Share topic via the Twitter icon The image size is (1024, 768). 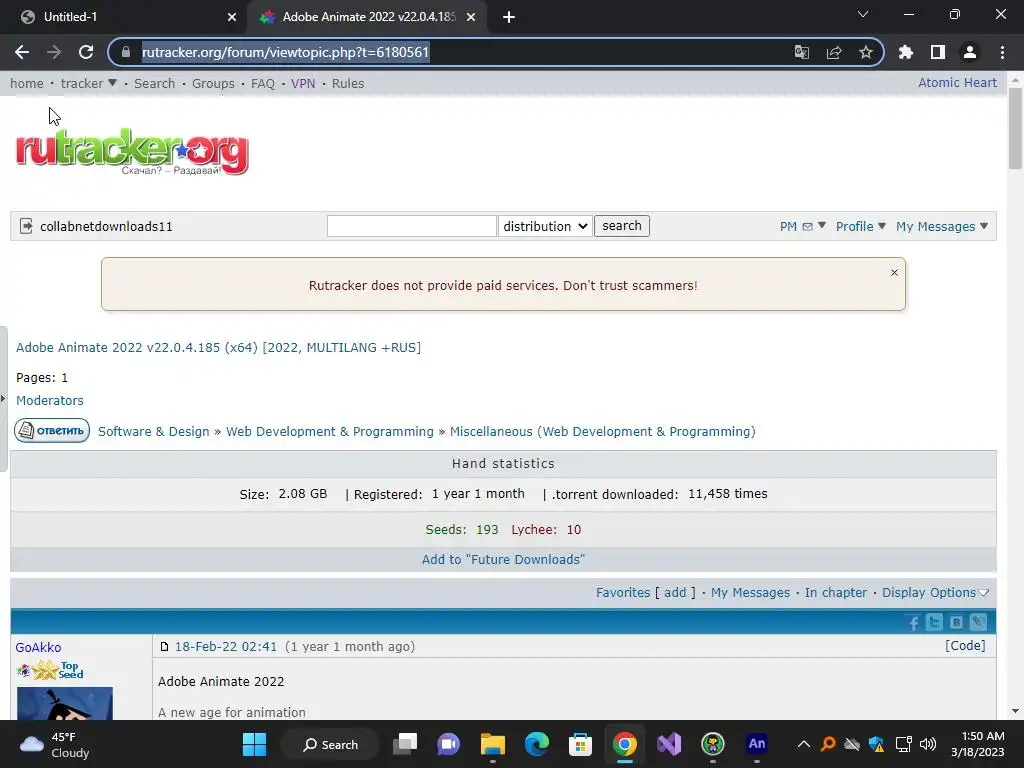click(x=935, y=622)
